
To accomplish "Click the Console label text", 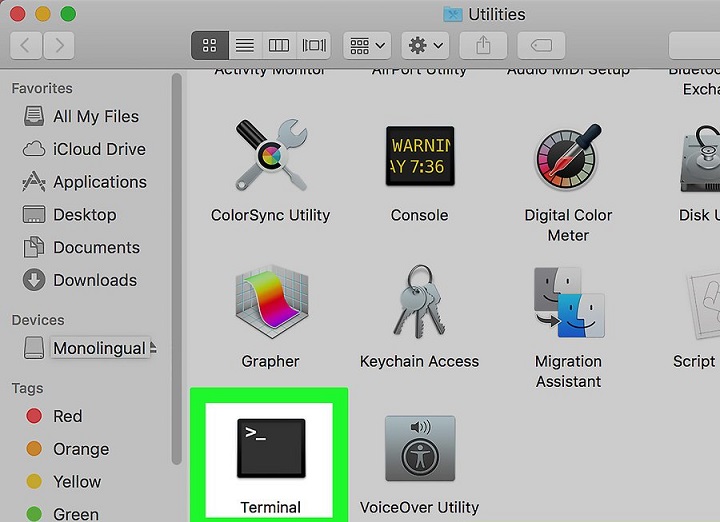I will click(419, 215).
